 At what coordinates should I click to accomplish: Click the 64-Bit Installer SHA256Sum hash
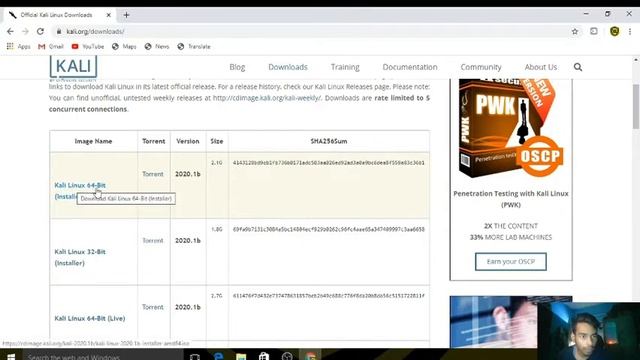329,163
